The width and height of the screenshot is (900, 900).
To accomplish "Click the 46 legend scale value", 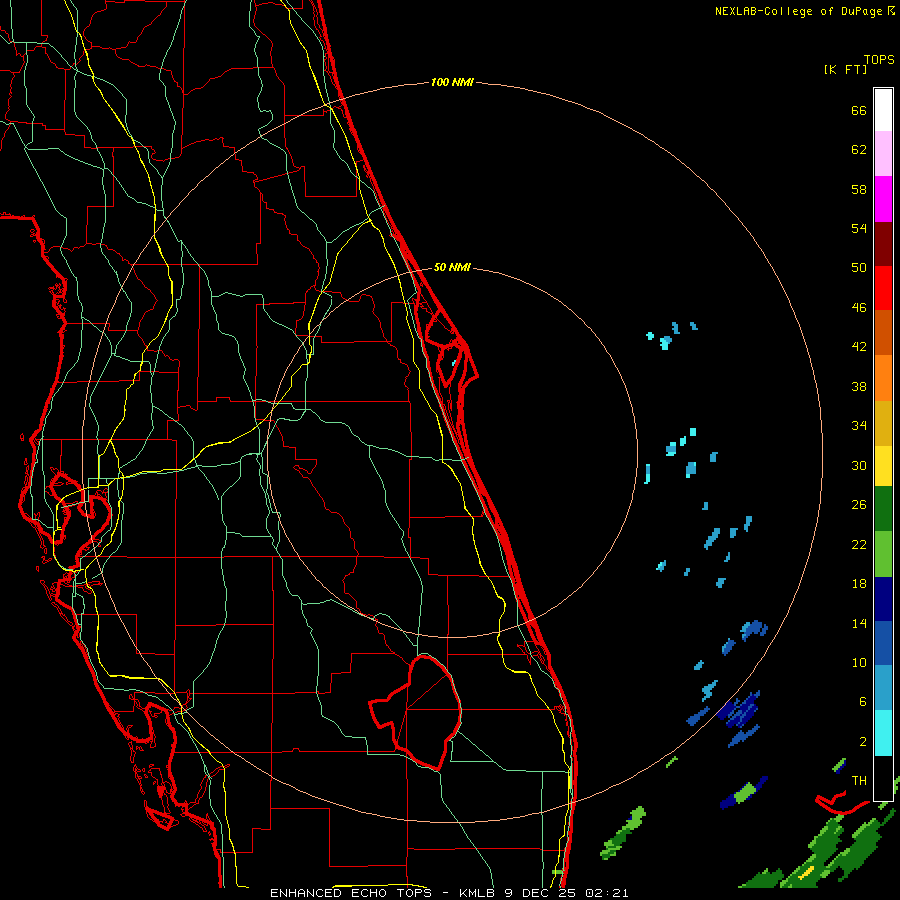I will (x=859, y=308).
